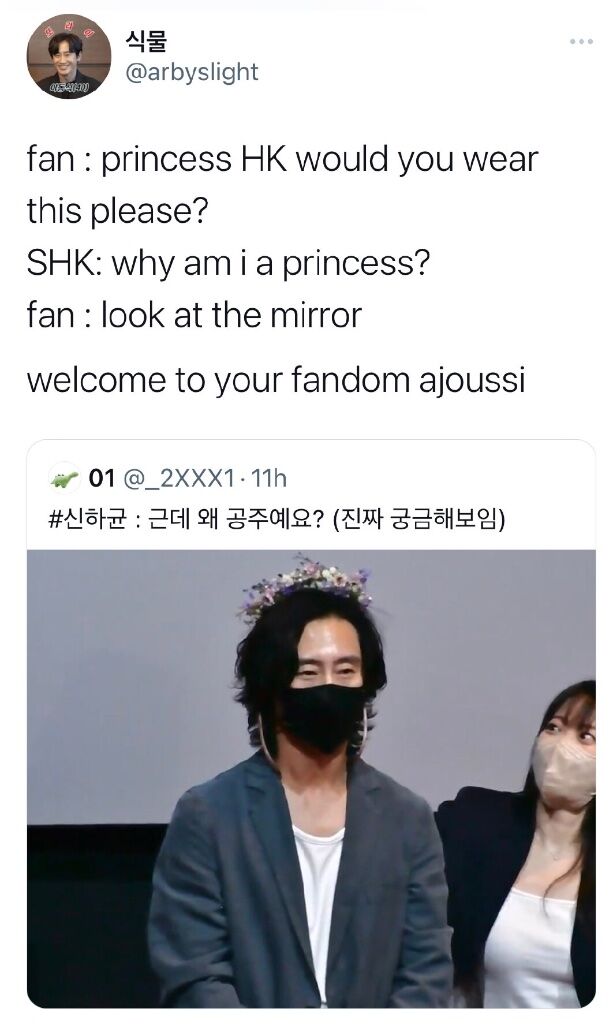Open quoted author name 01

click(101, 479)
